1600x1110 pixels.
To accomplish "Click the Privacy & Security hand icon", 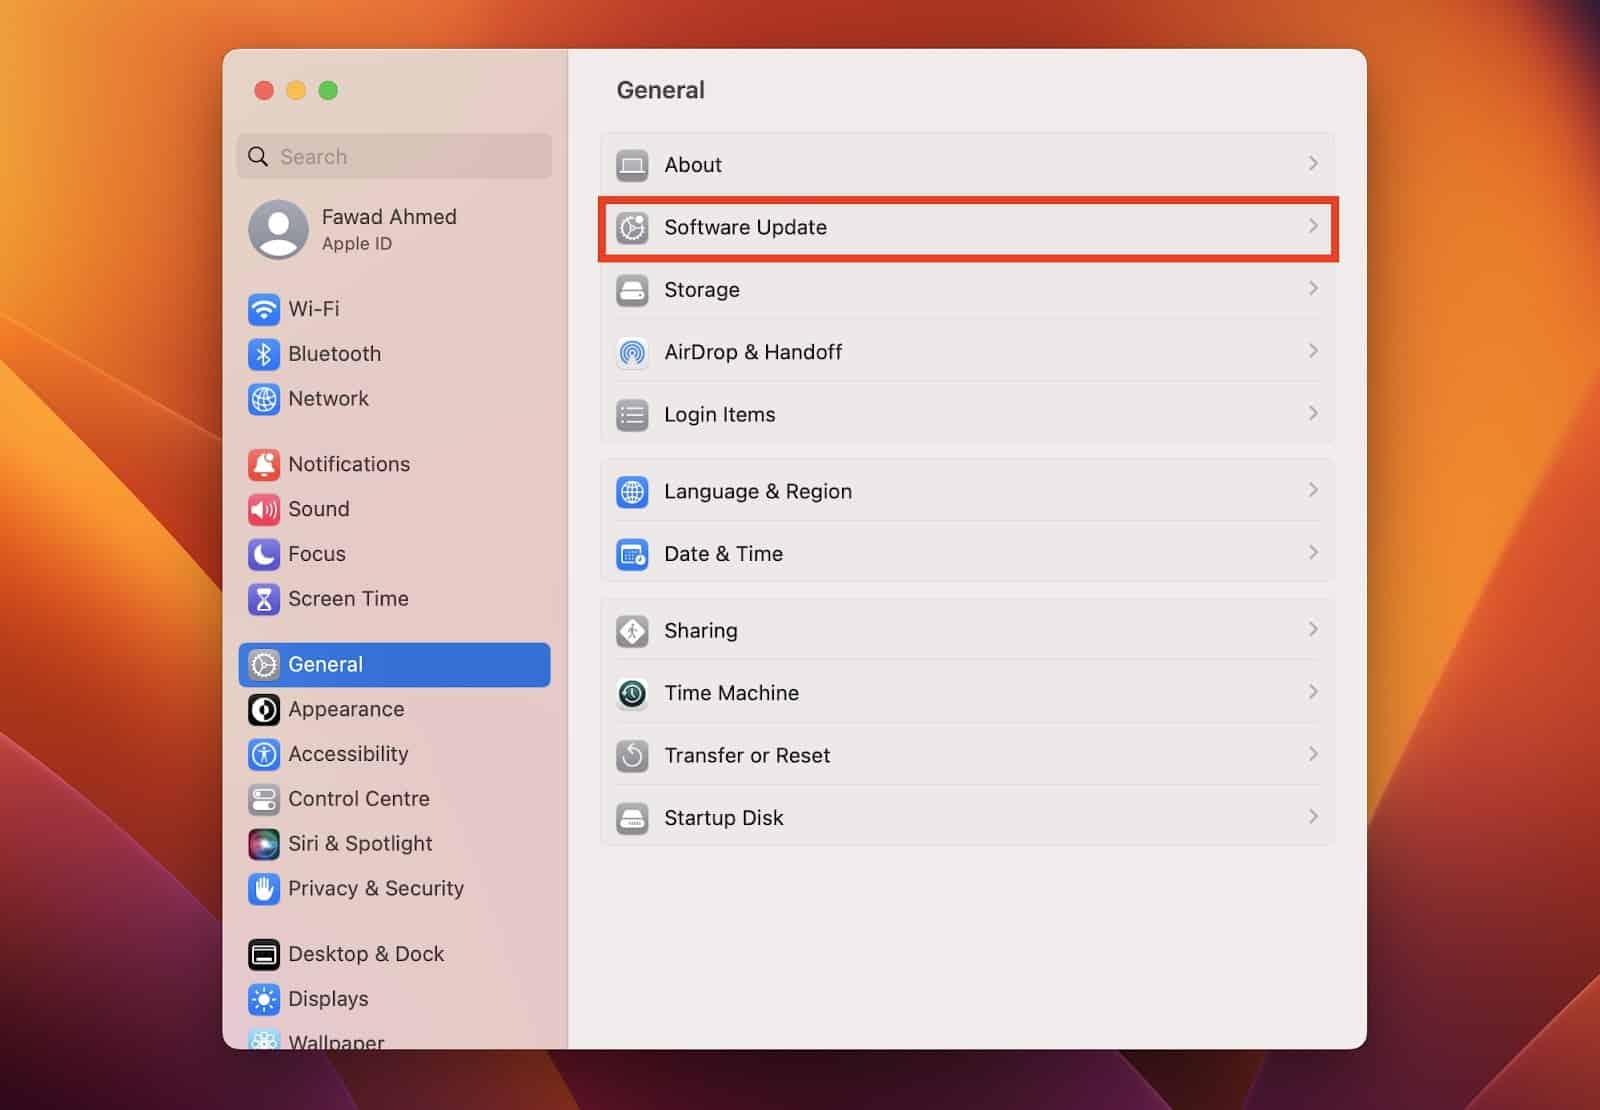I will coord(264,889).
